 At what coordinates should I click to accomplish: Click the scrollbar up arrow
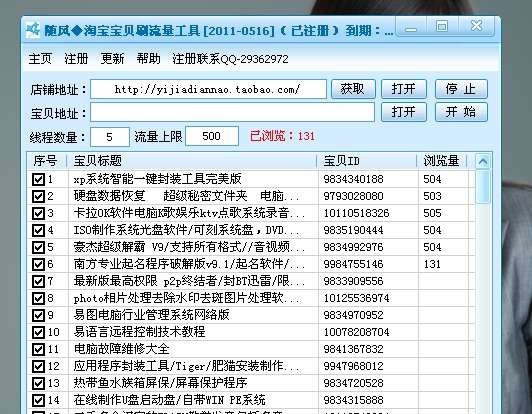(x=483, y=162)
